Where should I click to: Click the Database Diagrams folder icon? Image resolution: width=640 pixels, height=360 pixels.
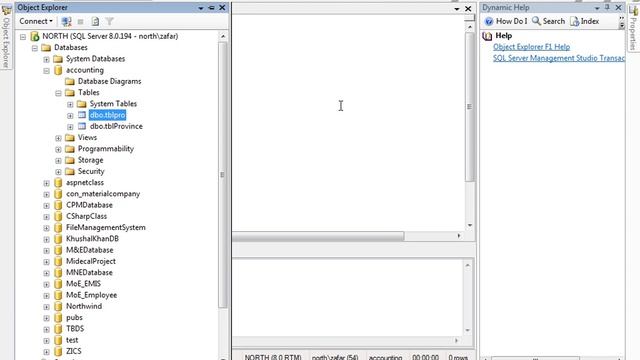coord(70,81)
